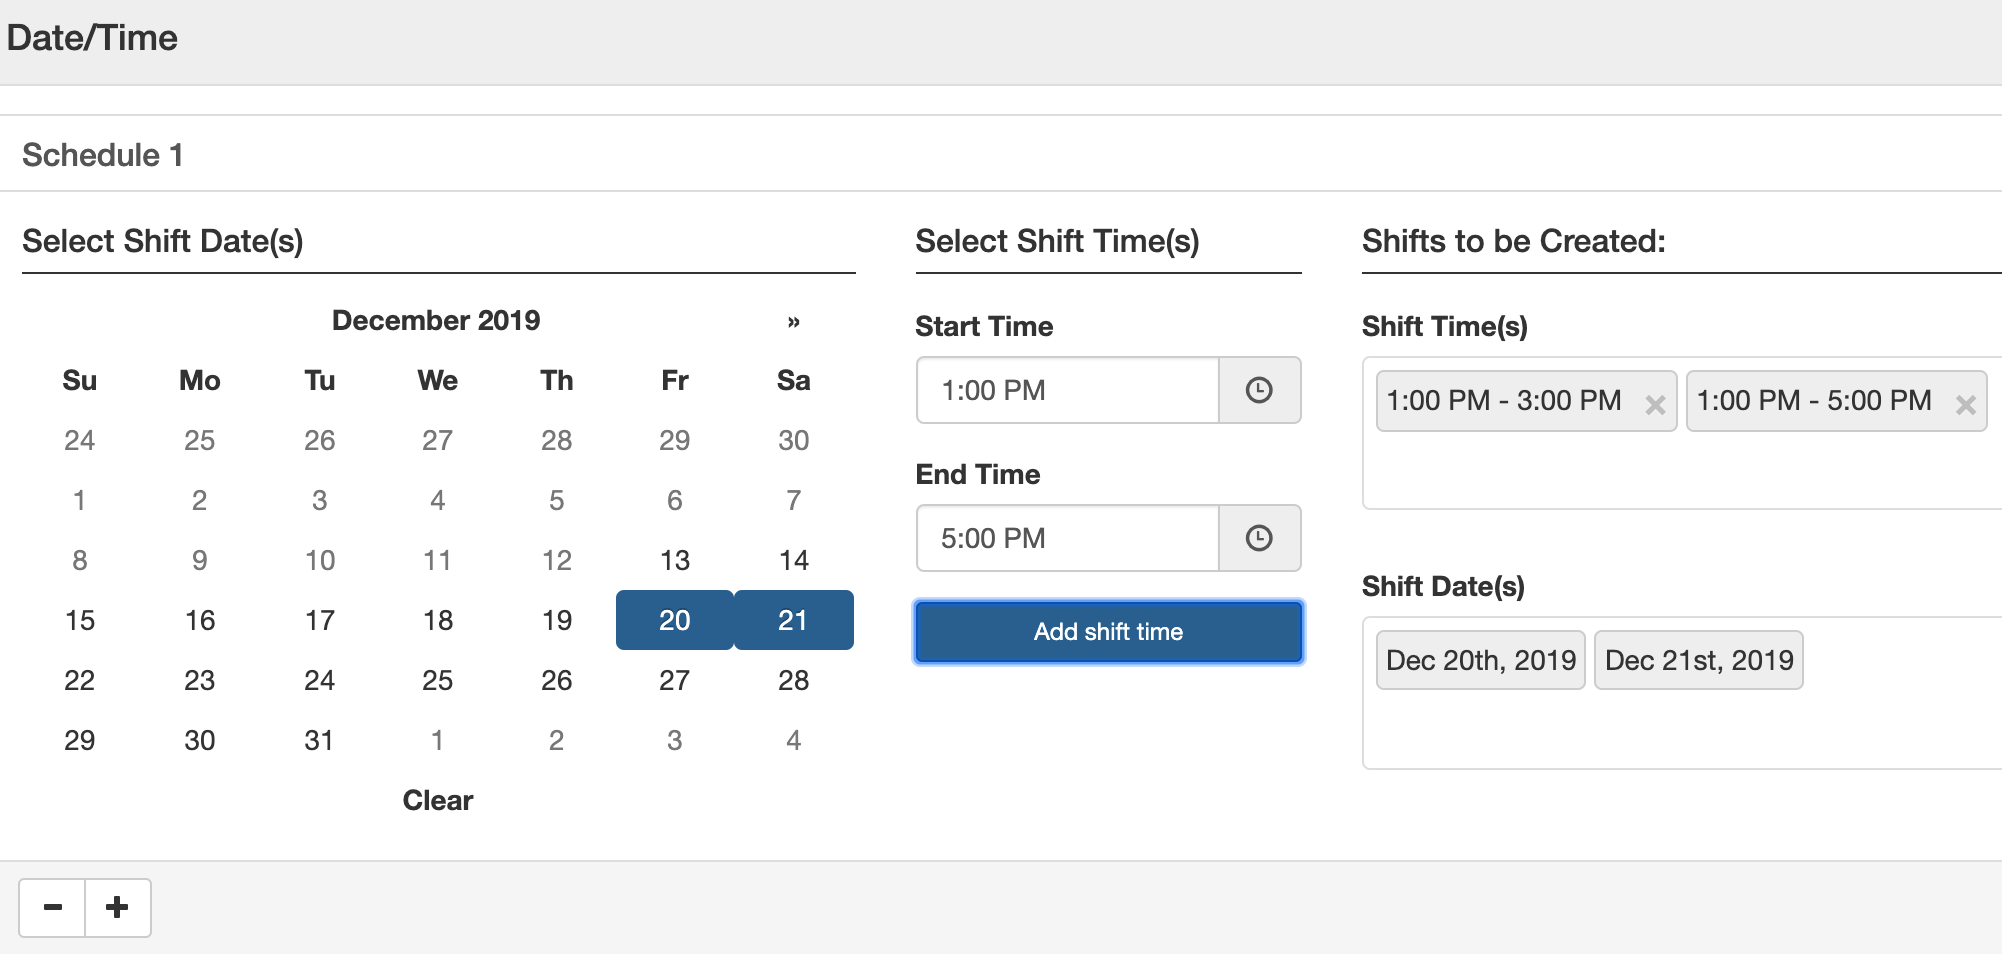Select December 31 on the calendar
The height and width of the screenshot is (954, 2002).
[x=319, y=740]
